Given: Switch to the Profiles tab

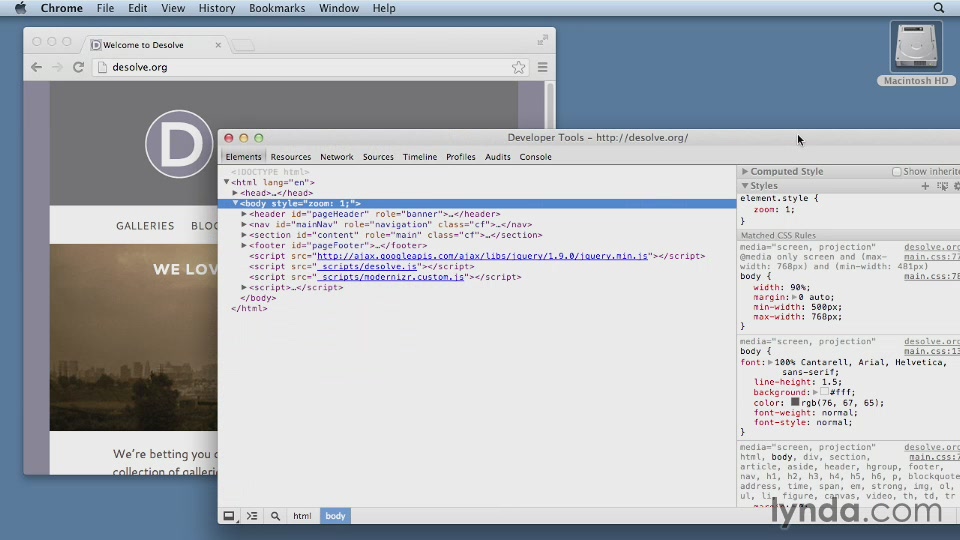Looking at the screenshot, I should coord(461,157).
